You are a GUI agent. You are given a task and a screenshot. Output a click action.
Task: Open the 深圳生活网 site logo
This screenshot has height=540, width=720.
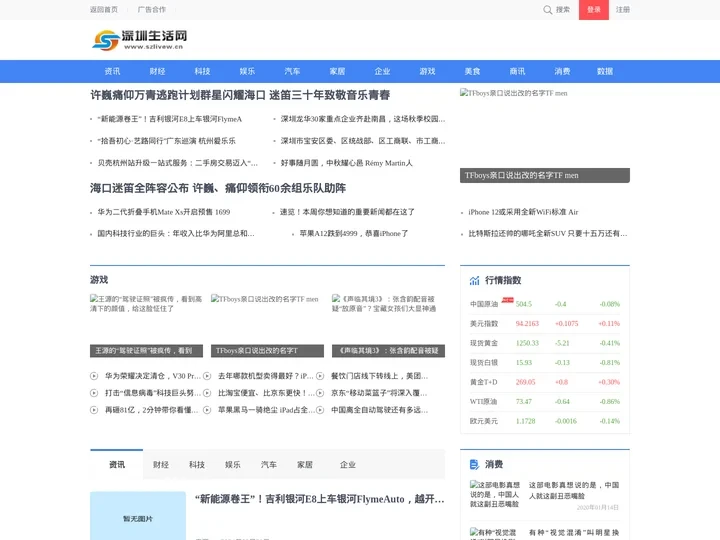(139, 40)
